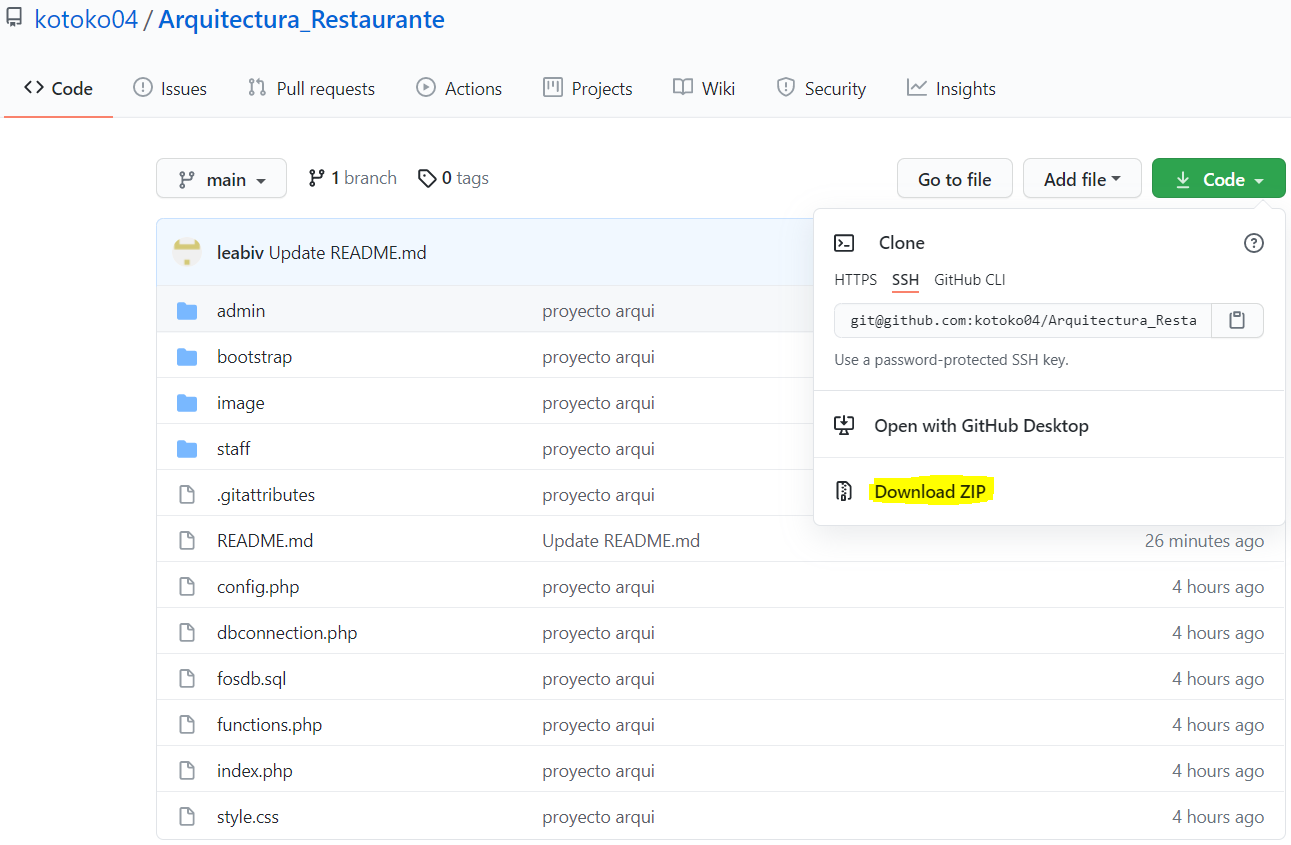This screenshot has width=1291, height=845.
Task: Click the README.md file icon
Action: [187, 540]
